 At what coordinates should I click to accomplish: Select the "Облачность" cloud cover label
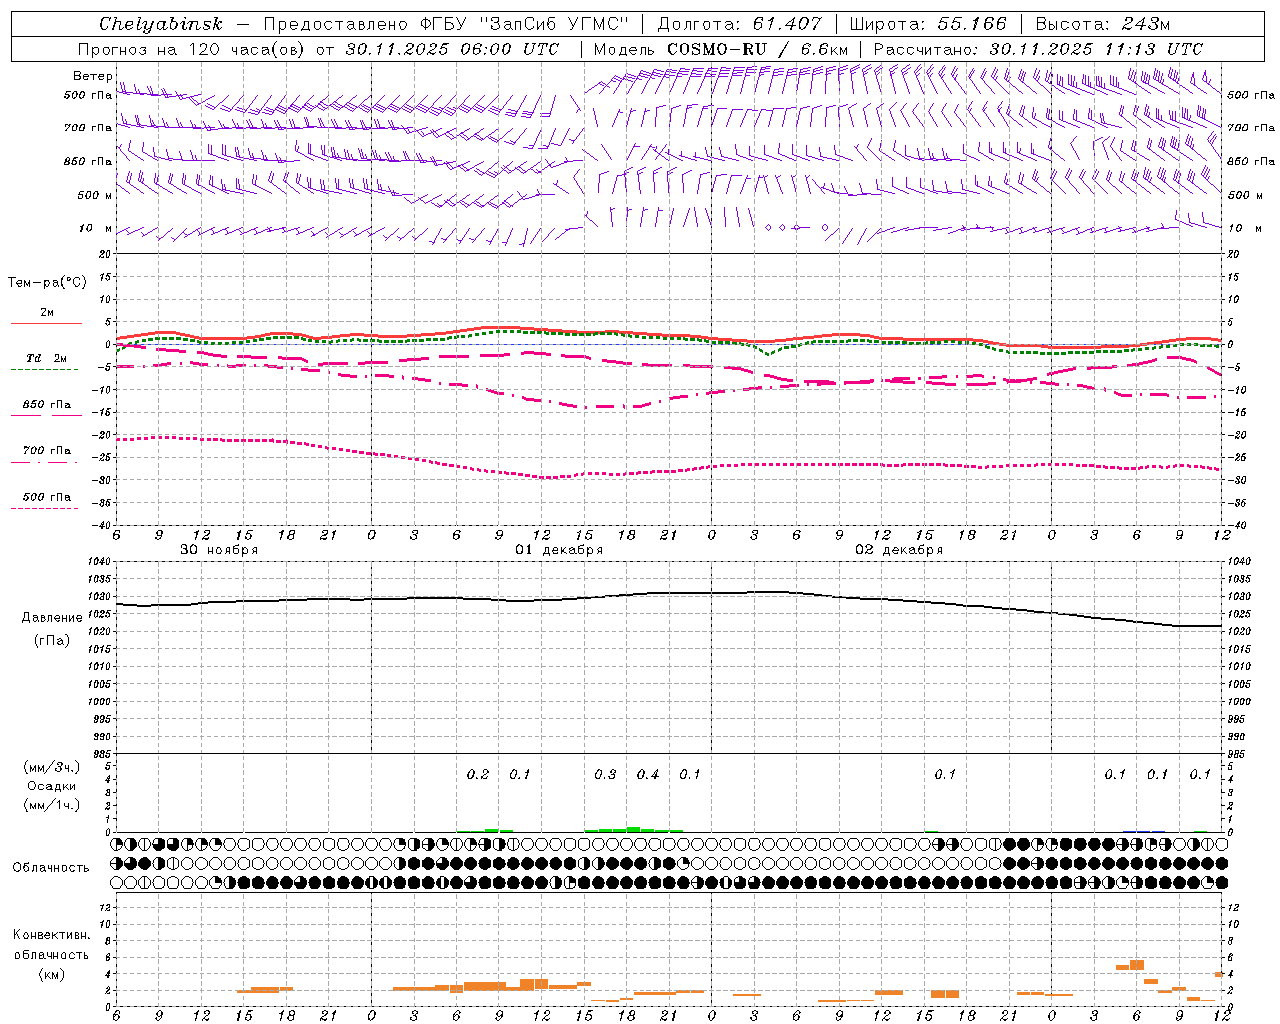pos(51,867)
